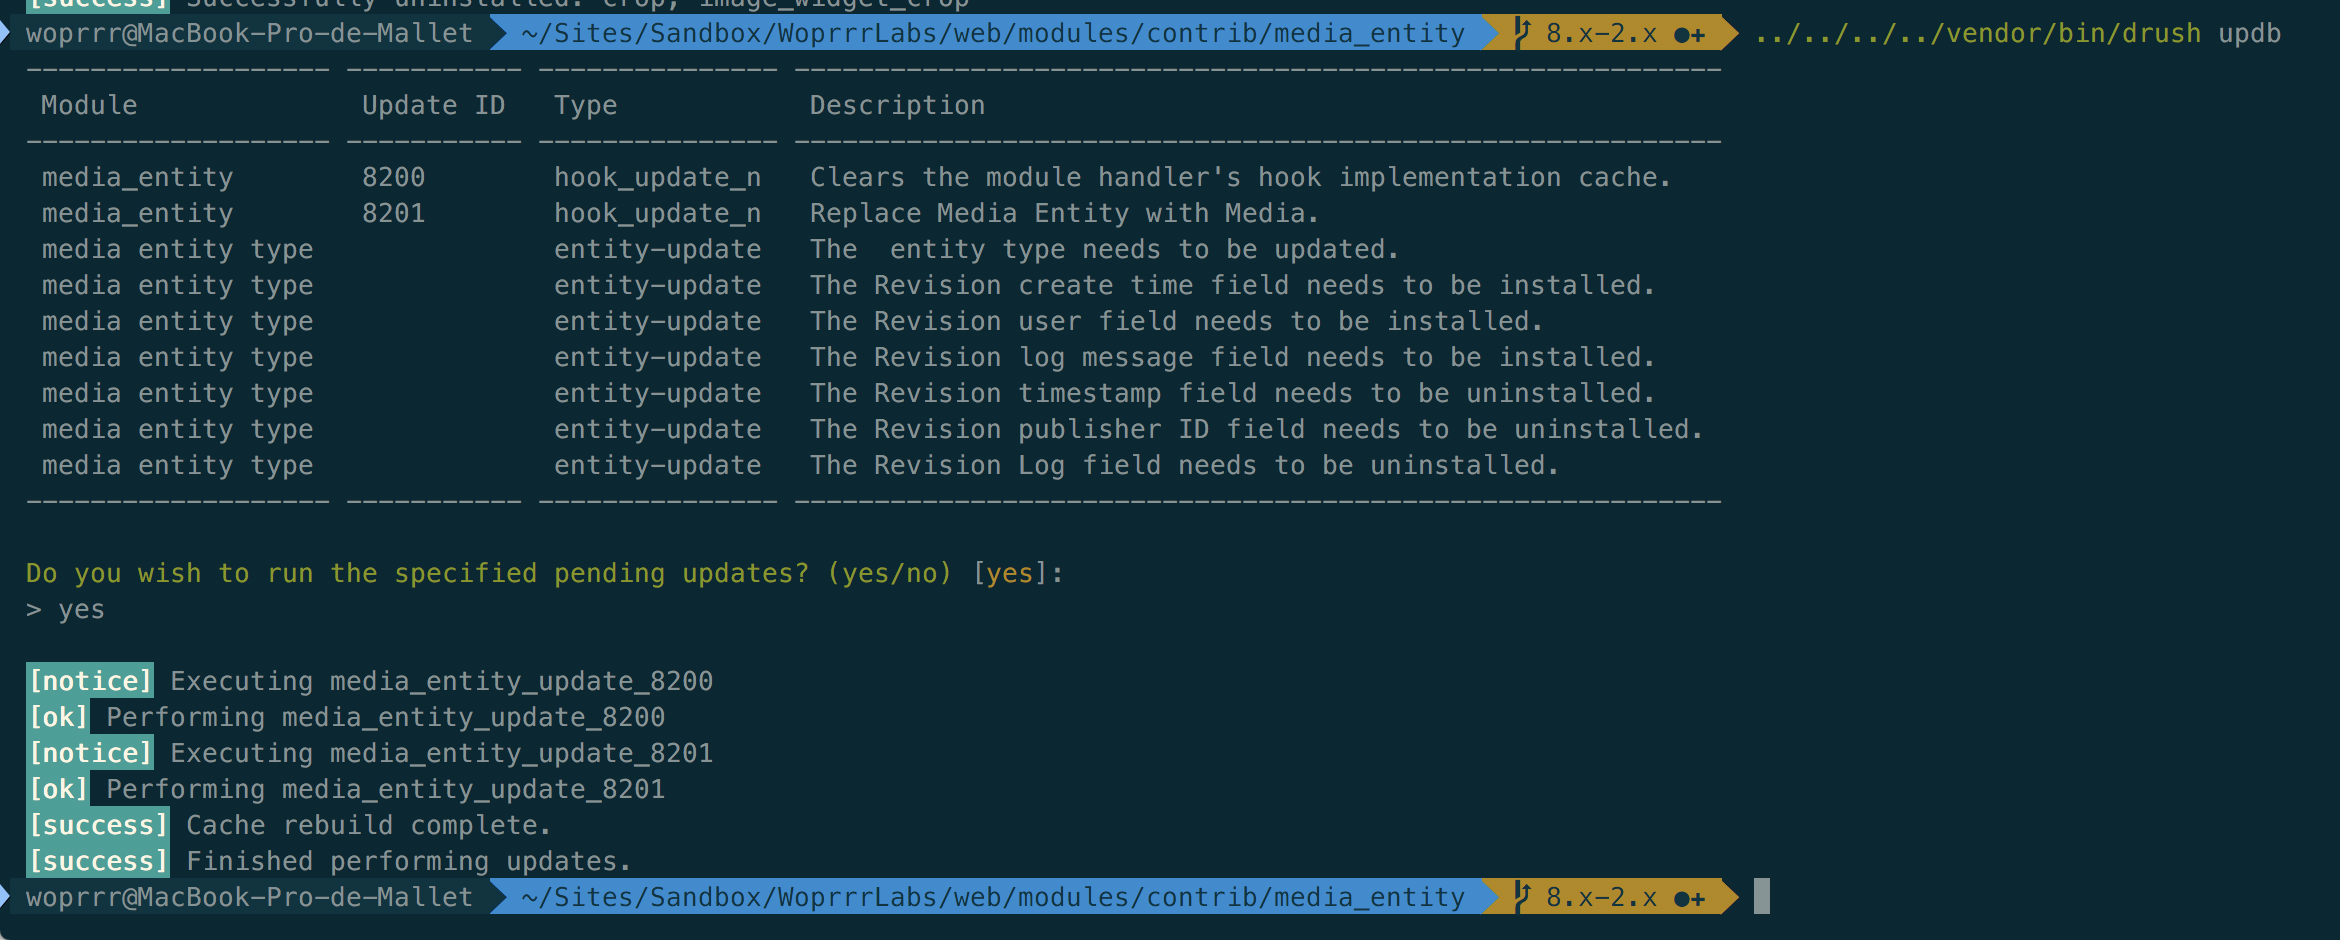2340x940 pixels.
Task: Click the [success] badge beside Finished performing updates
Action: click(98, 861)
